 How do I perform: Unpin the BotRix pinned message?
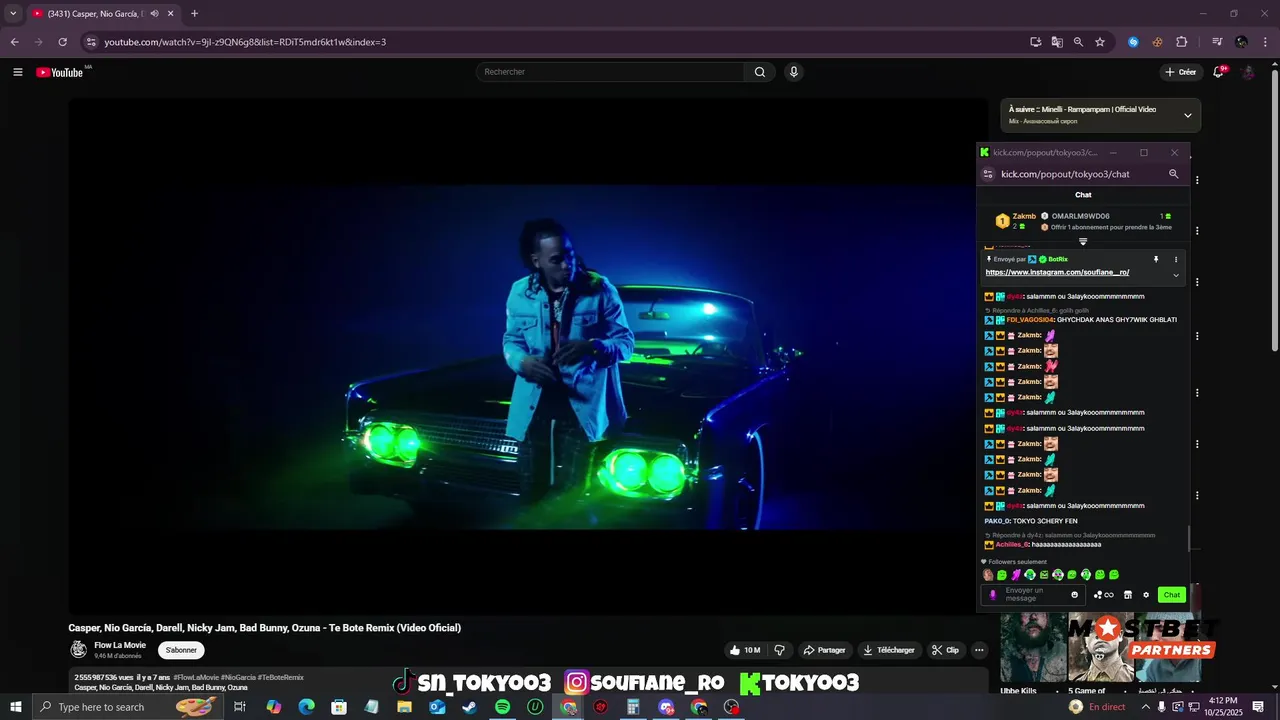1156,259
